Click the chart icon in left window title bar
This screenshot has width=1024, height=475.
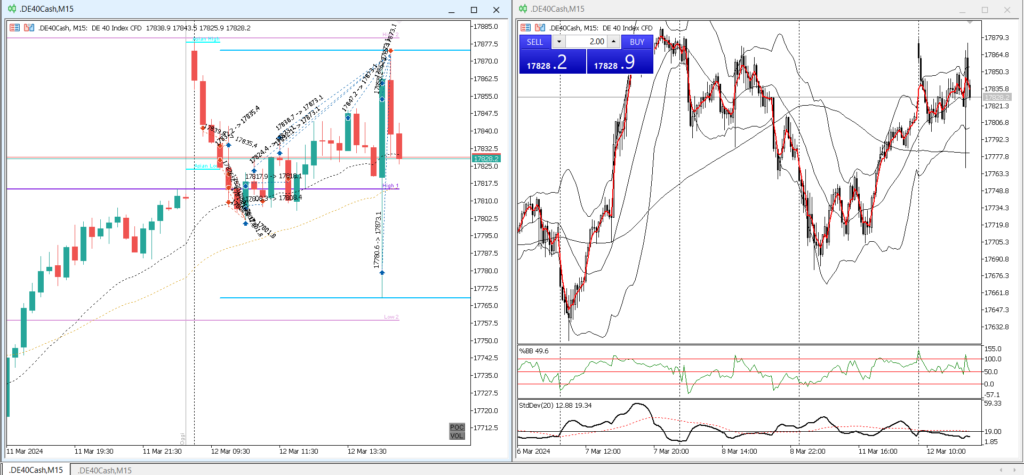pos(10,9)
